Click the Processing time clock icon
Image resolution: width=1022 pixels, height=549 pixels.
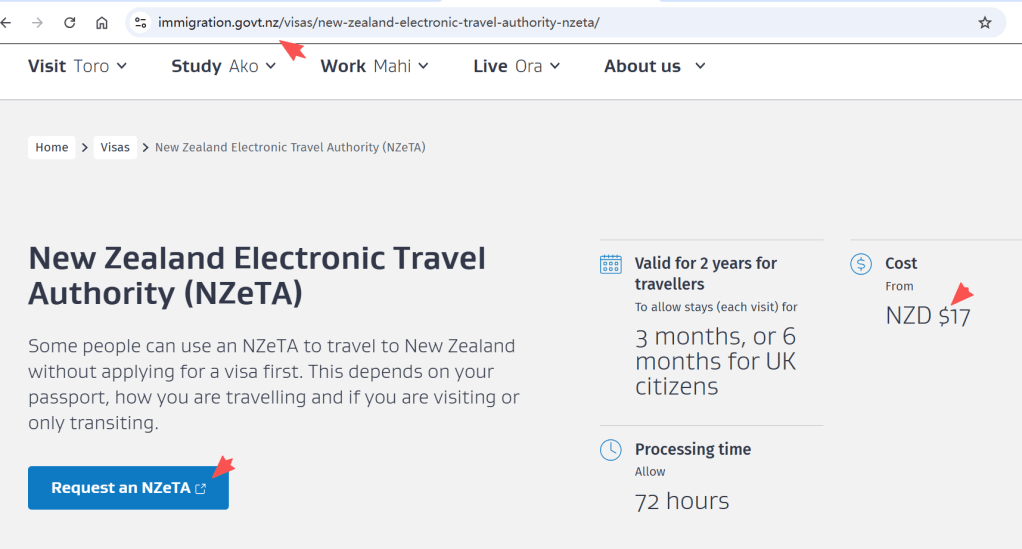pyautogui.click(x=610, y=450)
